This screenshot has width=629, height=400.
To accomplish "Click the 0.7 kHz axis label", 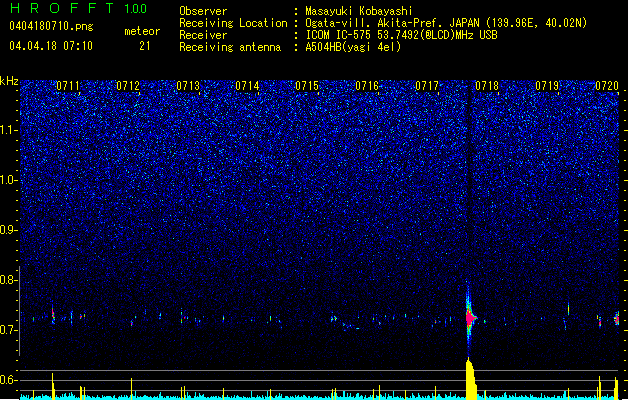I will (9, 330).
